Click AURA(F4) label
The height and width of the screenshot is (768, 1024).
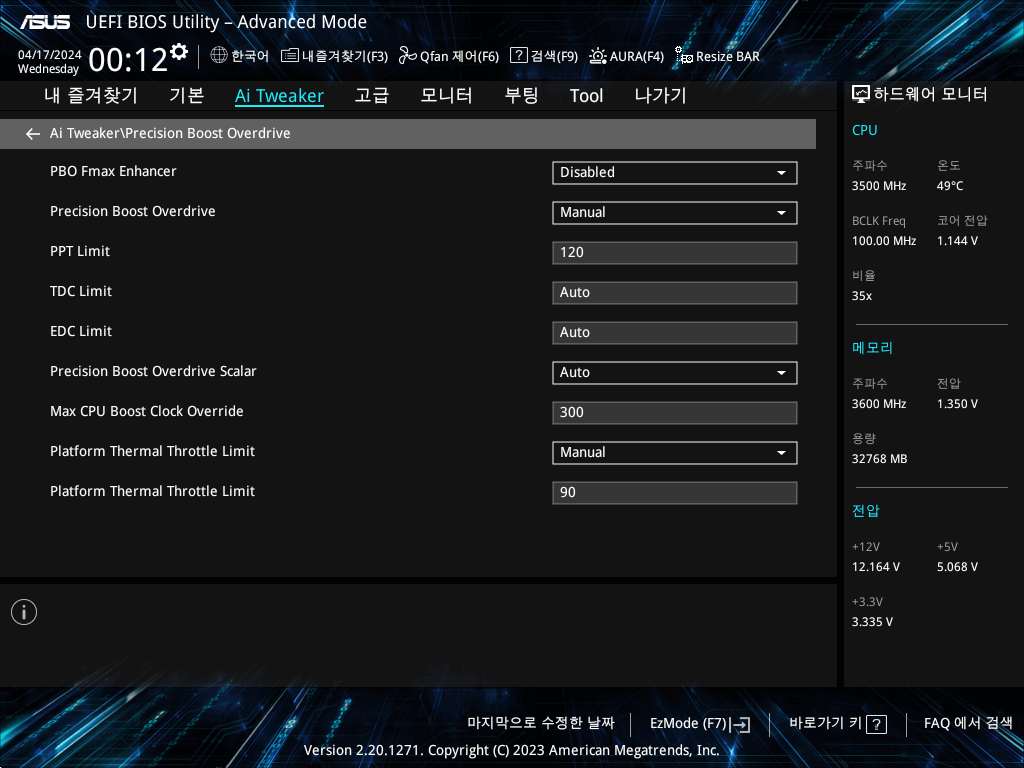(x=637, y=56)
